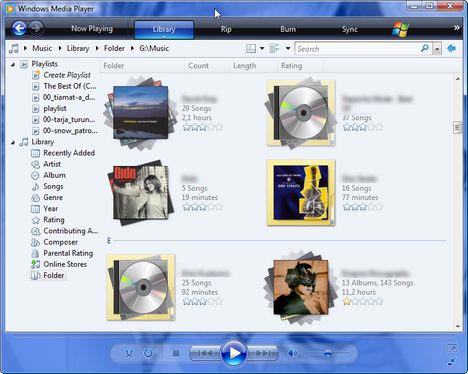The width and height of the screenshot is (468, 374).
Task: Select Online Stores in the Library tree
Action: [65, 264]
